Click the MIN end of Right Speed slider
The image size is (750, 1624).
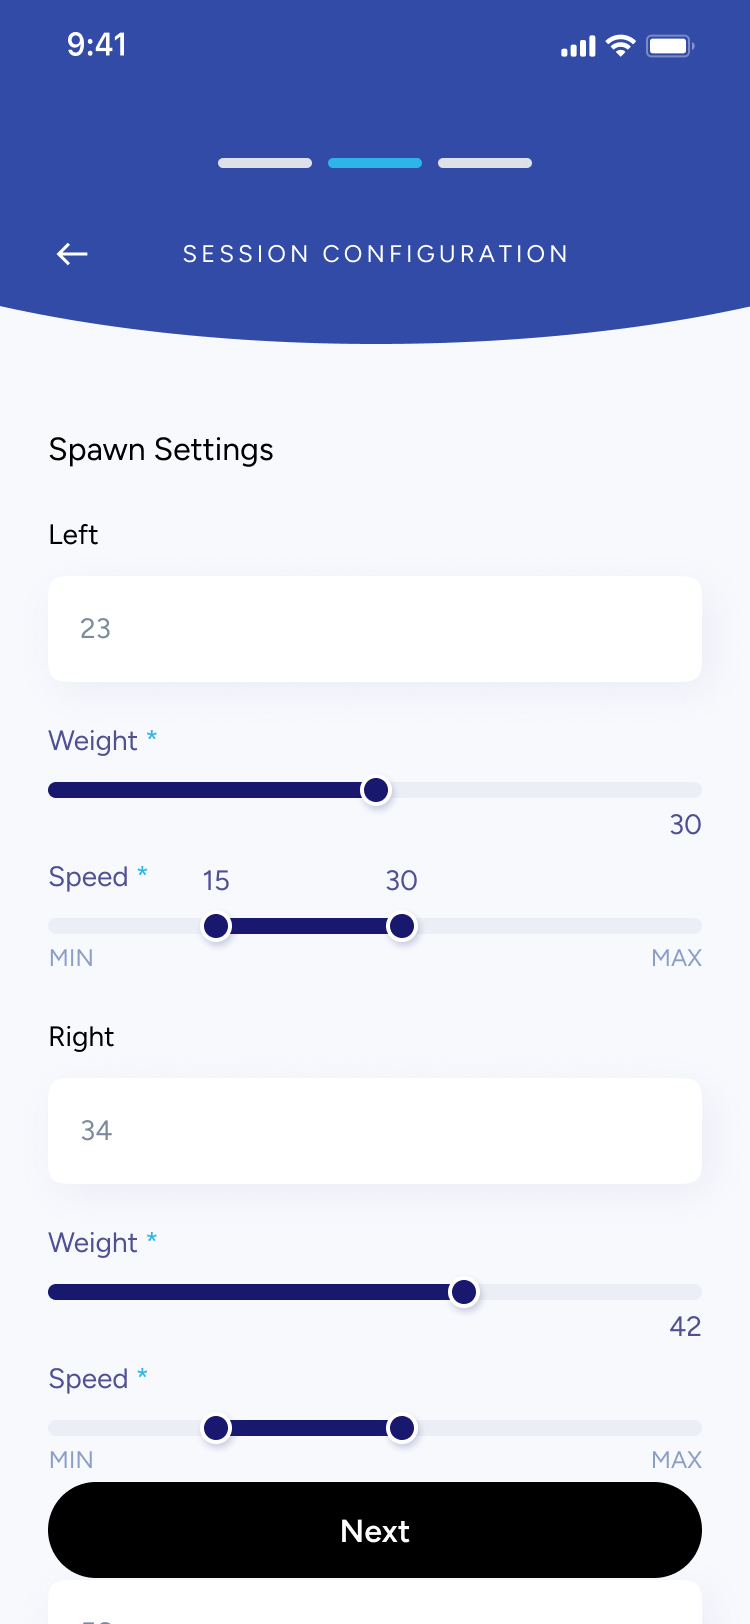[71, 1460]
